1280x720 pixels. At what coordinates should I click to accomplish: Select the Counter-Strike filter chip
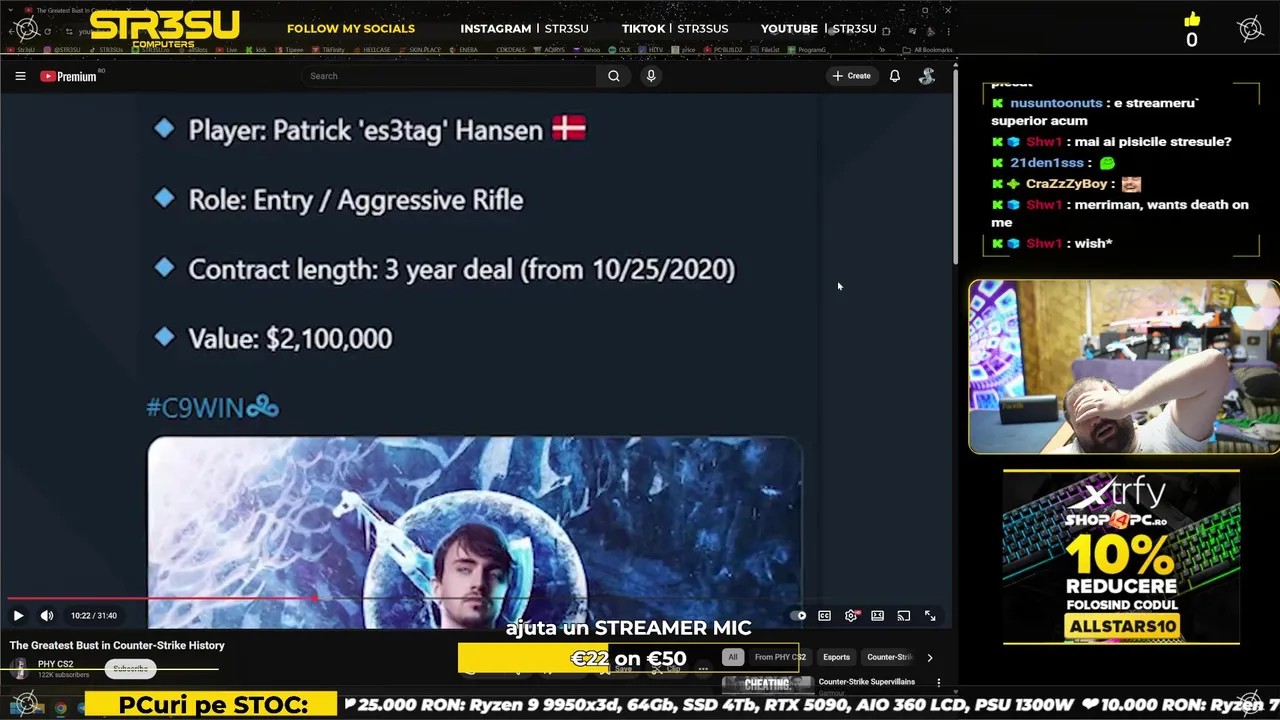coord(889,657)
